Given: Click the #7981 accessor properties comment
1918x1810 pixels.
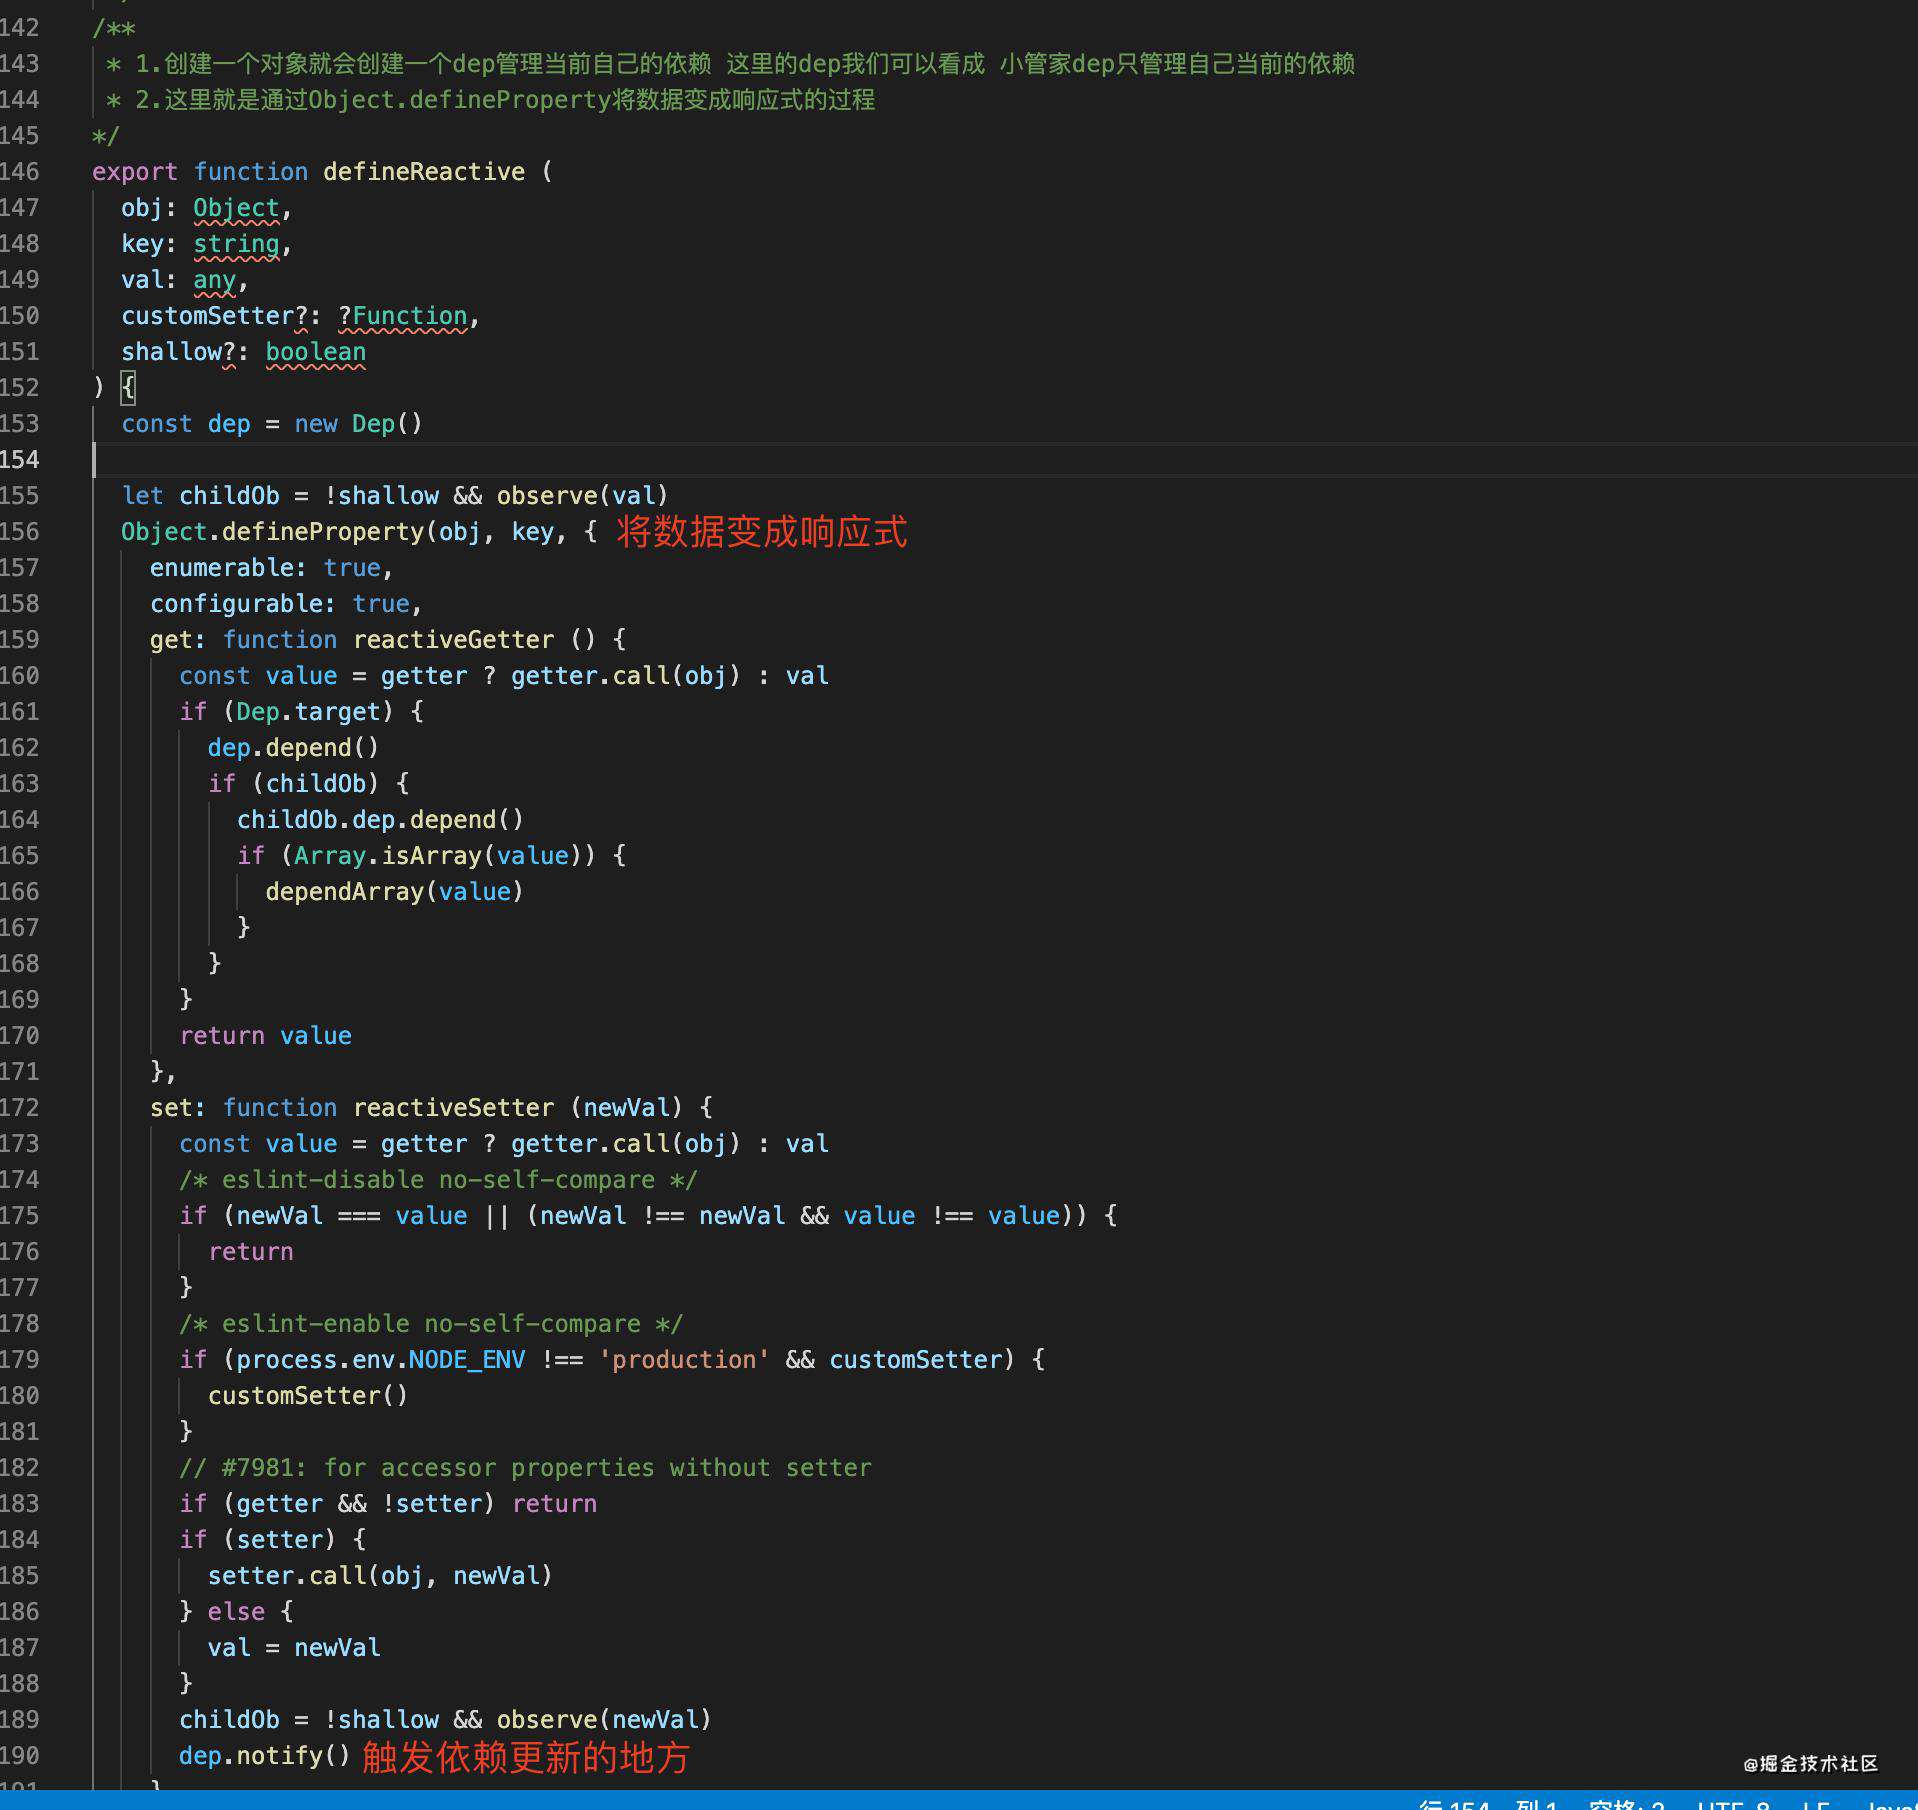Looking at the screenshot, I should tap(525, 1468).
